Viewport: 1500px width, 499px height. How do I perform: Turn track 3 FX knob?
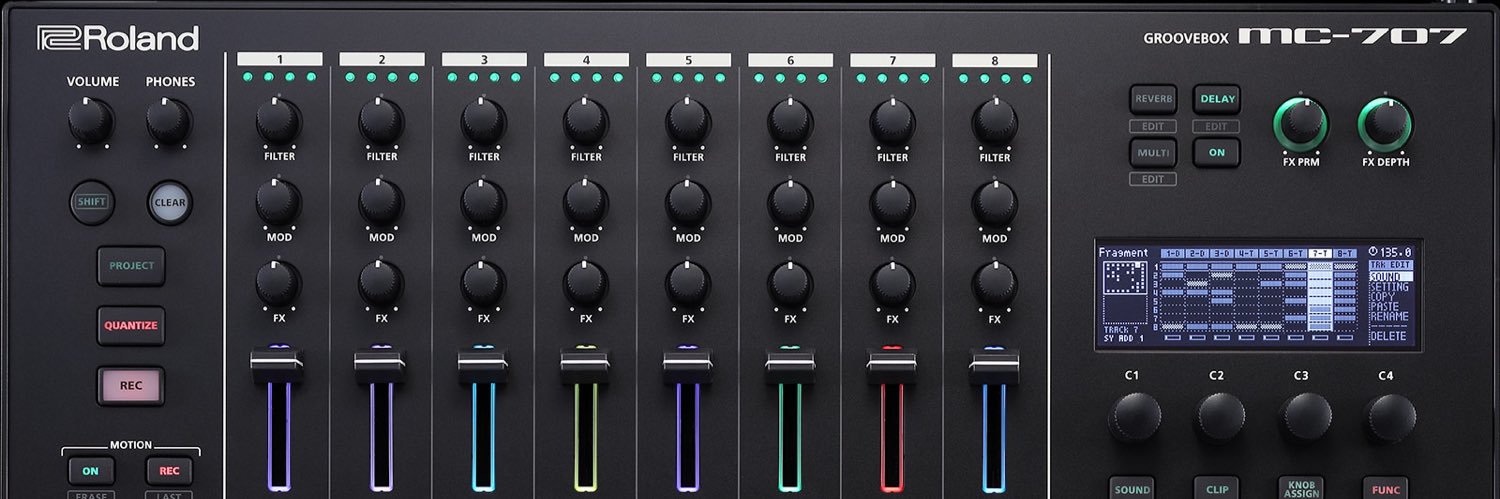483,284
